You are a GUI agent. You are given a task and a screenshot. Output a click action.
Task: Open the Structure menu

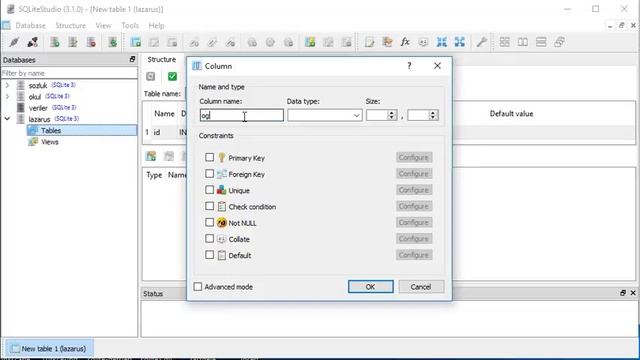coord(71,25)
